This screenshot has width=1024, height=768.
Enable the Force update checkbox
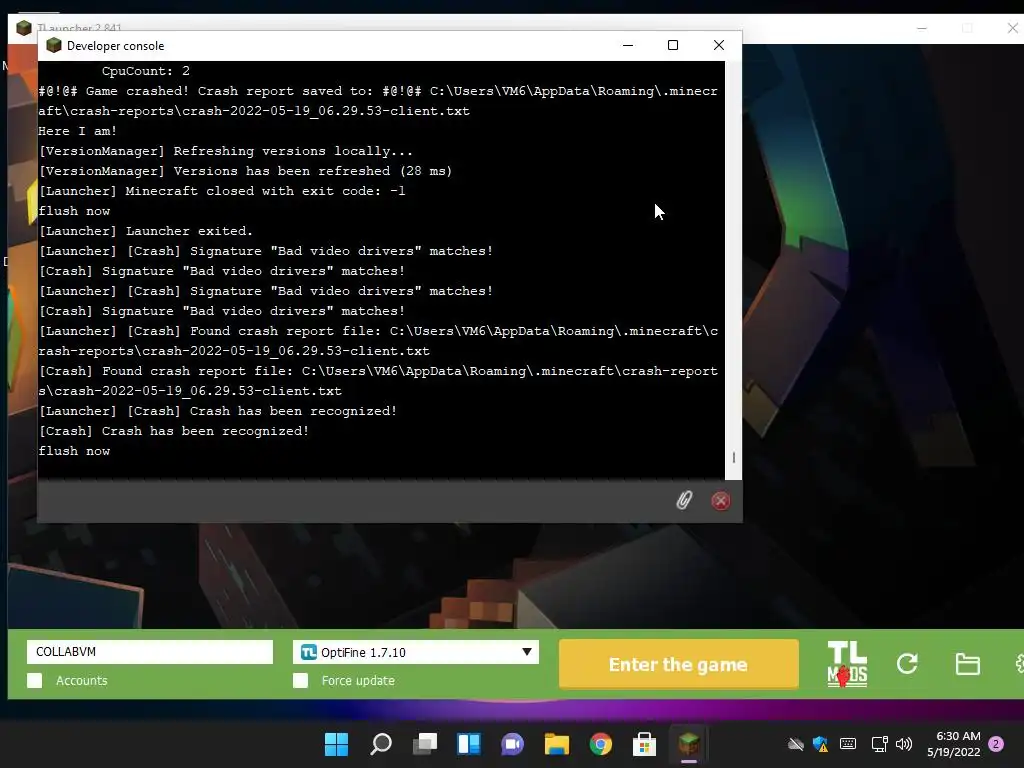click(300, 680)
